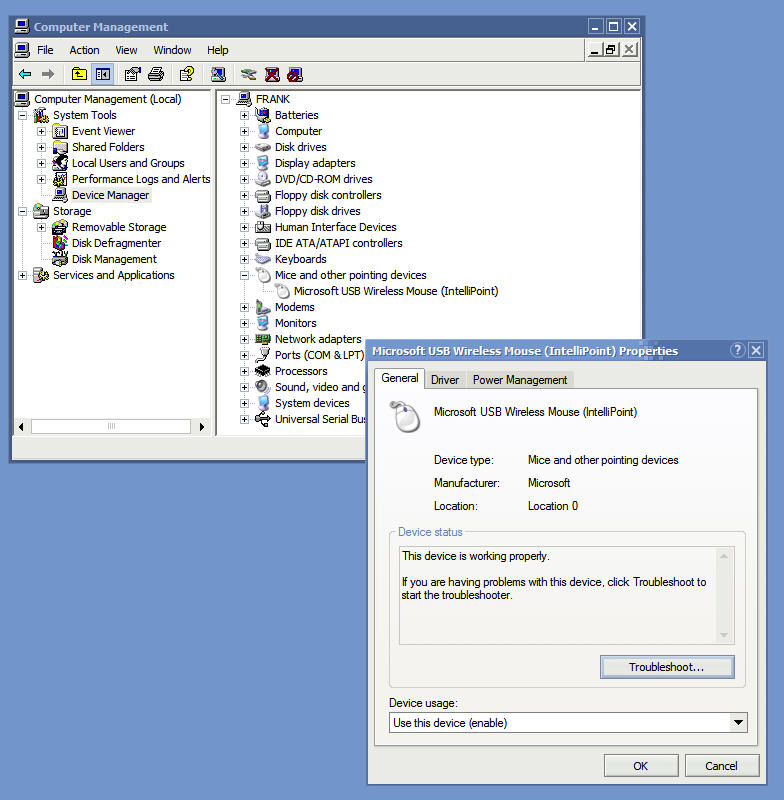Open the File menu
The image size is (784, 800).
(x=45, y=50)
